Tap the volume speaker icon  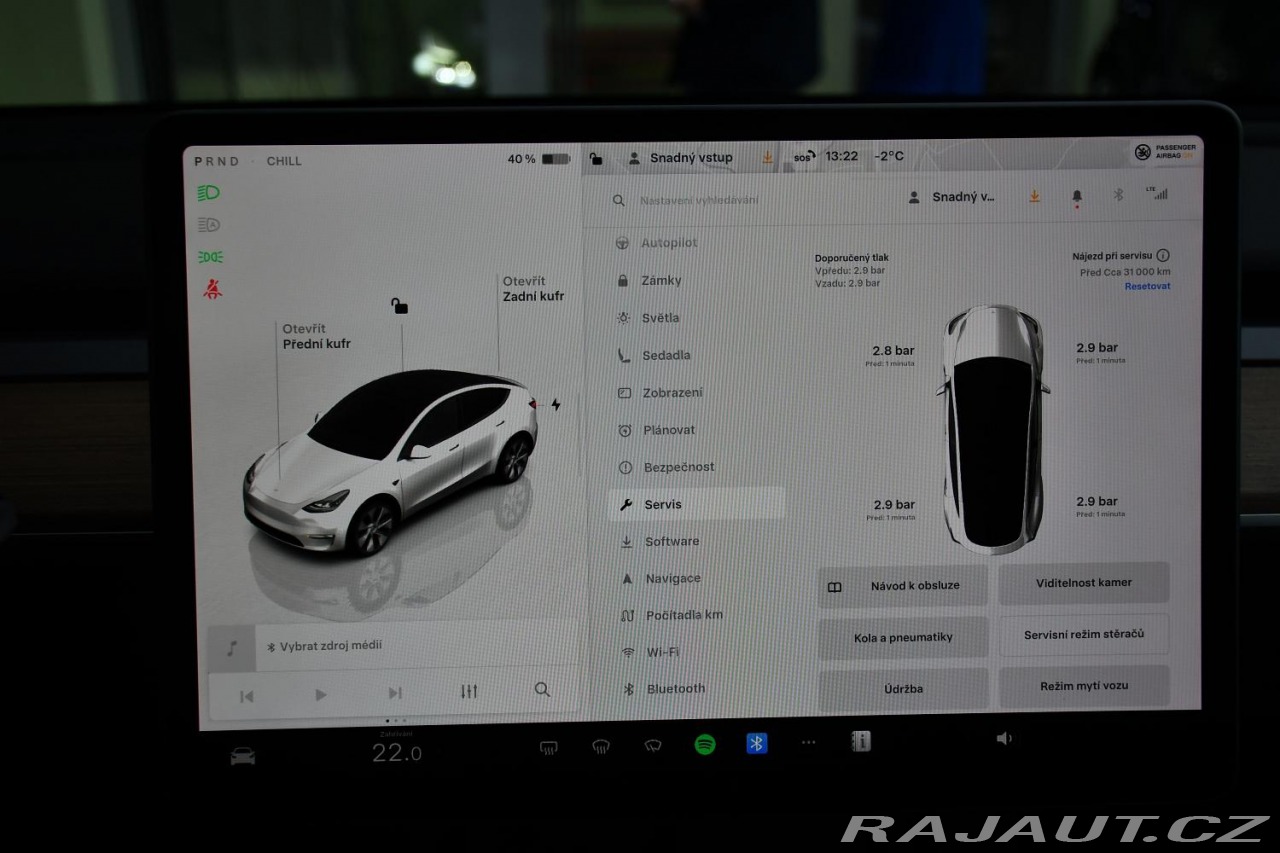pos(1004,739)
